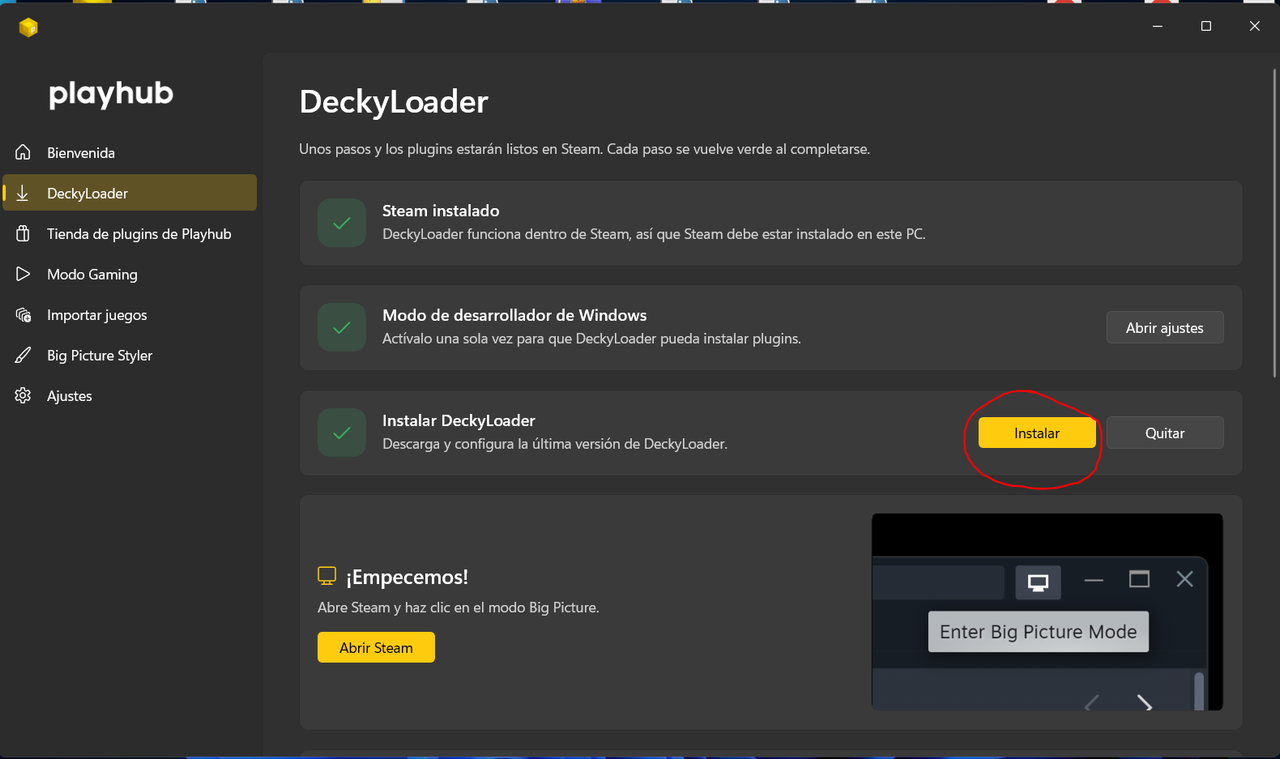Image resolution: width=1280 pixels, height=759 pixels.
Task: Click the monitor icon beside ¡Empecemos!
Action: (x=326, y=576)
